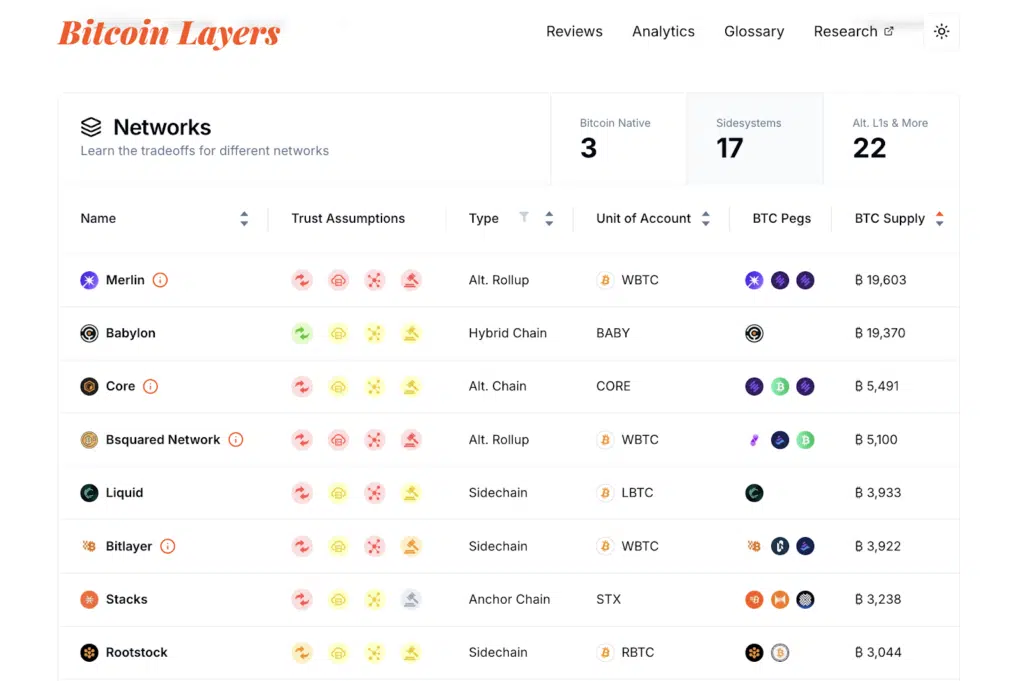This screenshot has width=1024, height=681.
Task: Sort the table by Name
Action: (x=244, y=219)
